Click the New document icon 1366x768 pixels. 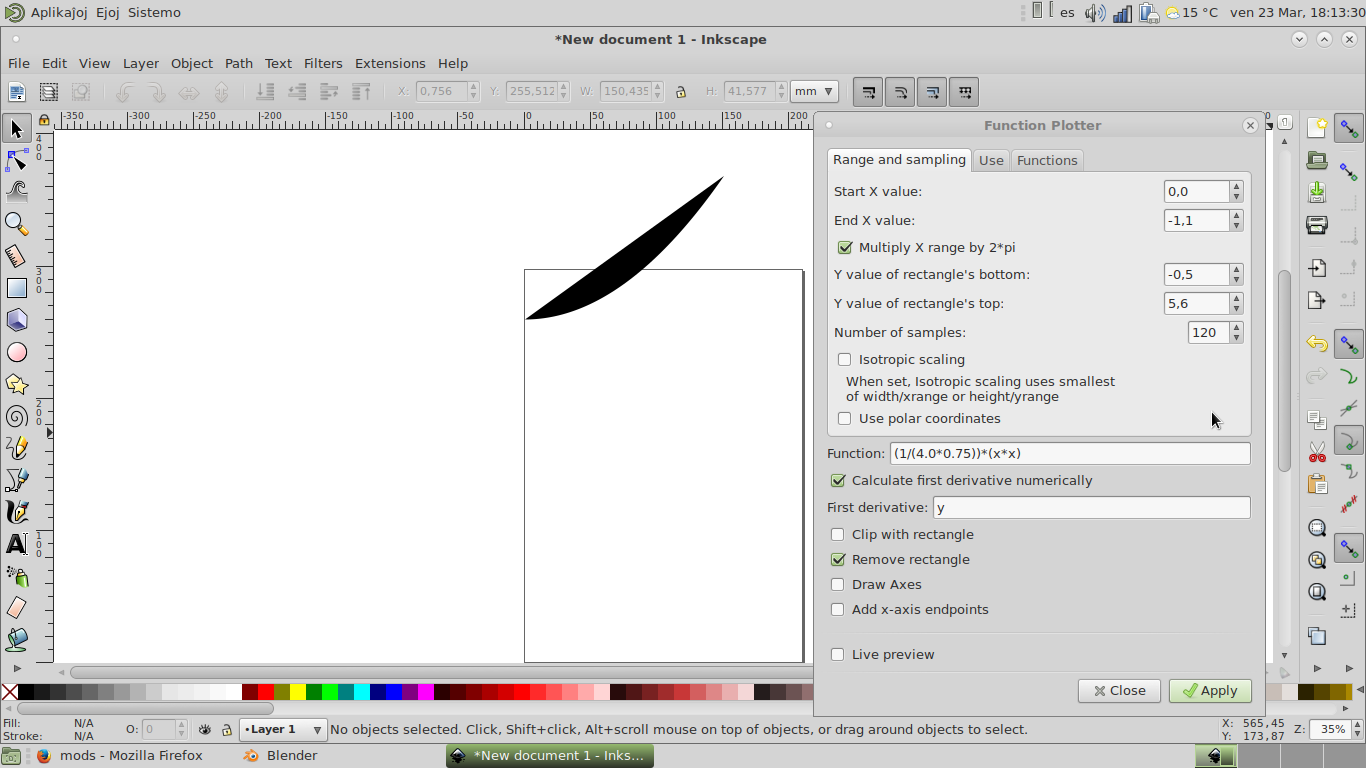(1317, 128)
